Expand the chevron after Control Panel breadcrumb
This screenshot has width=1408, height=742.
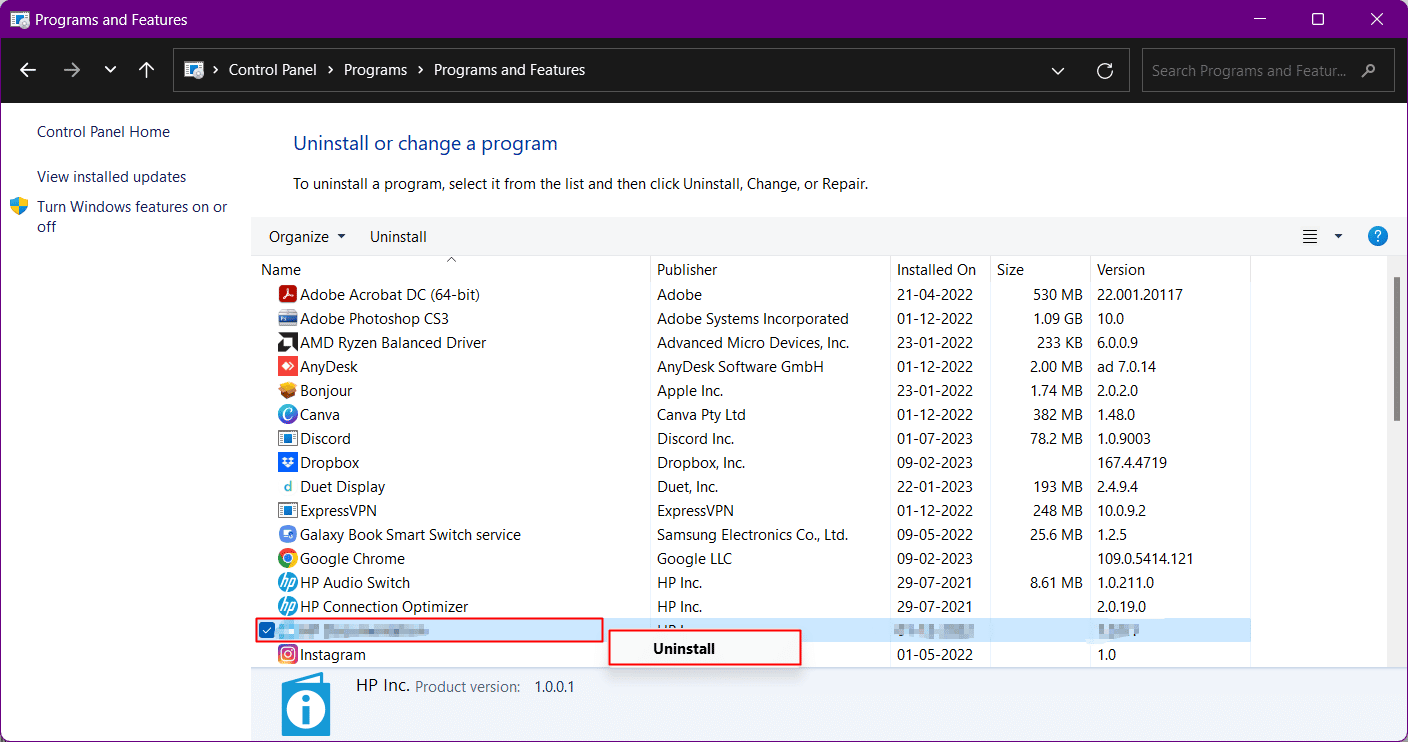331,70
